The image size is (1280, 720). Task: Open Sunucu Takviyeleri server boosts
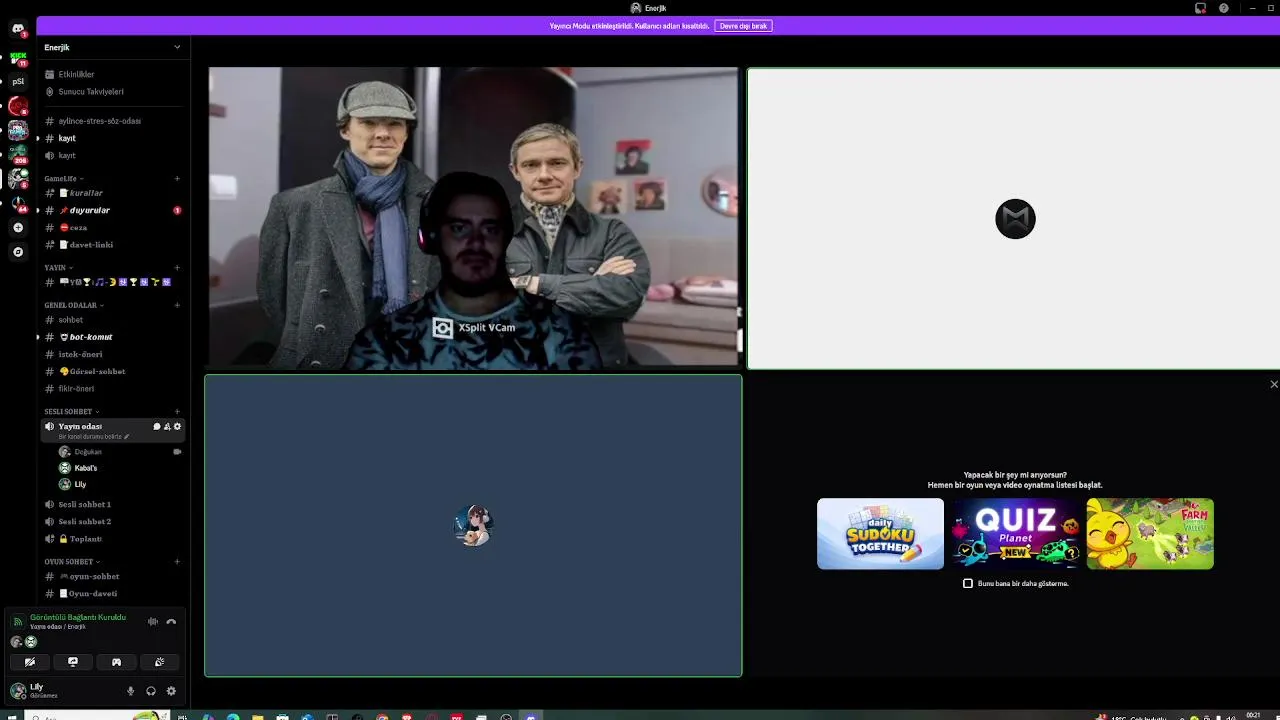pyautogui.click(x=91, y=92)
